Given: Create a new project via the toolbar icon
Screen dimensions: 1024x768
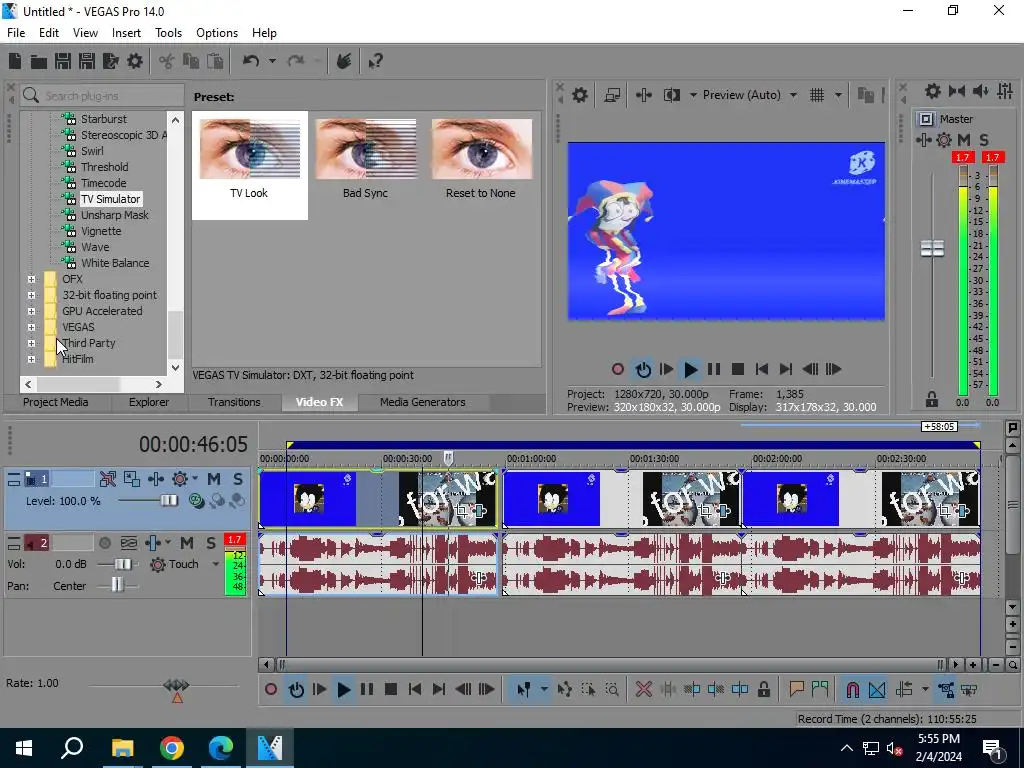Looking at the screenshot, I should [x=15, y=61].
